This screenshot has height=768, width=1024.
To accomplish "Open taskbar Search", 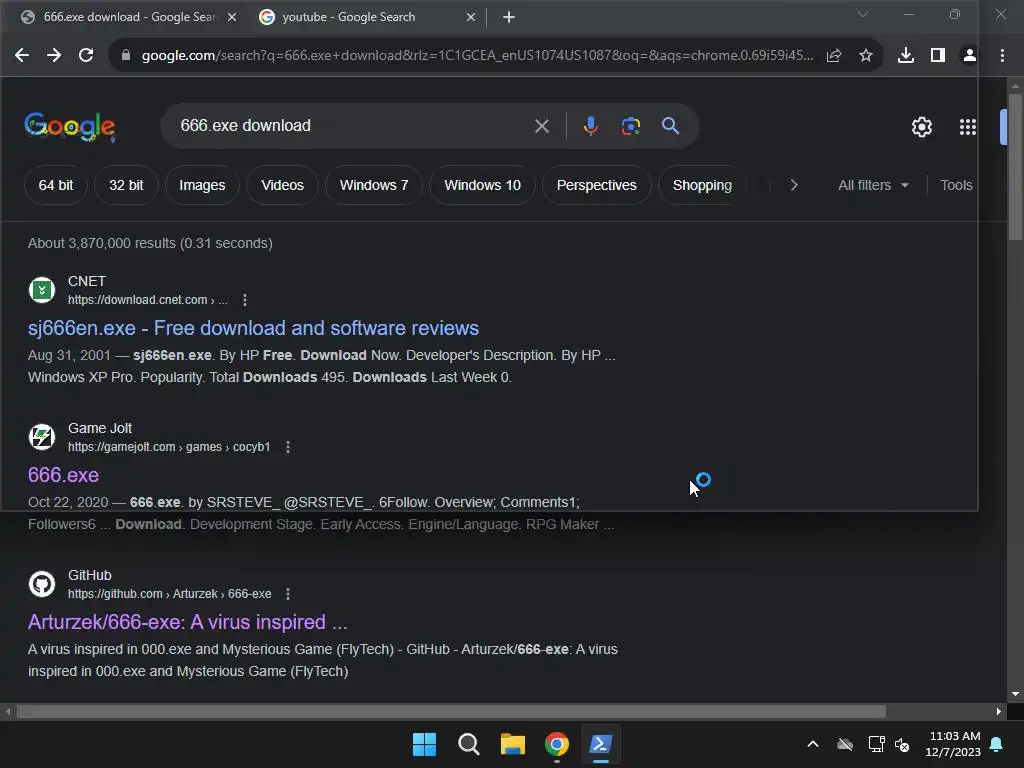I will 468,744.
